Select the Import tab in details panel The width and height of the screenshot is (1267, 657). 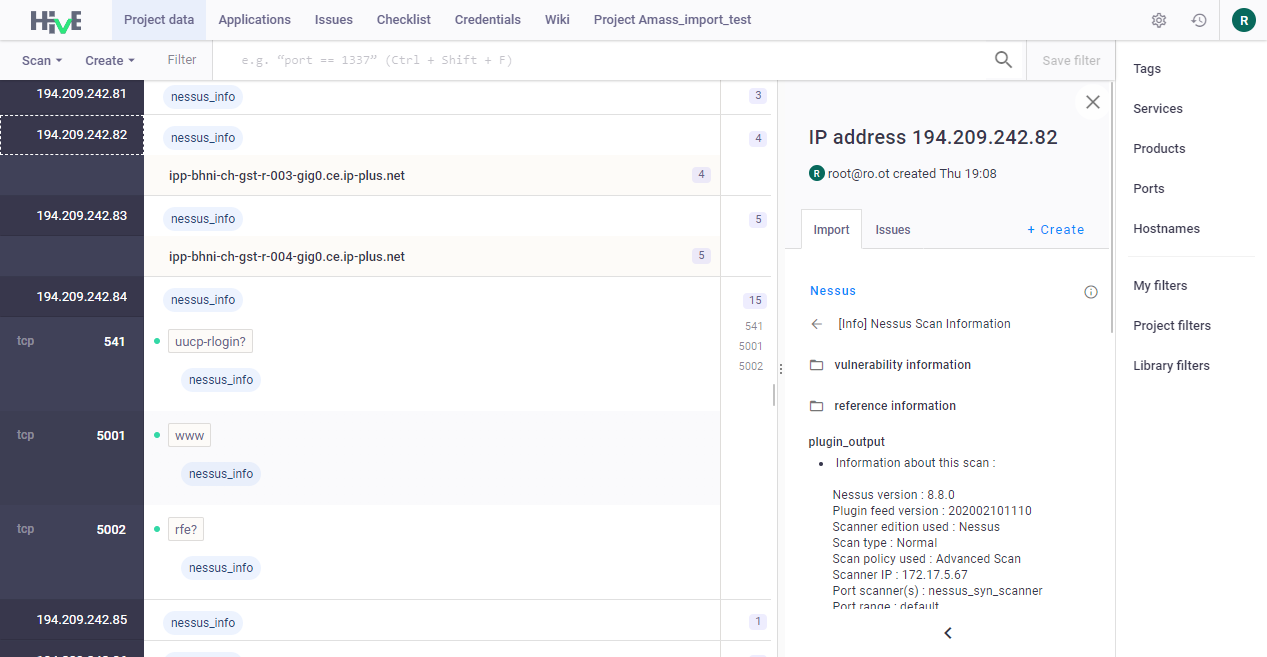click(x=832, y=229)
